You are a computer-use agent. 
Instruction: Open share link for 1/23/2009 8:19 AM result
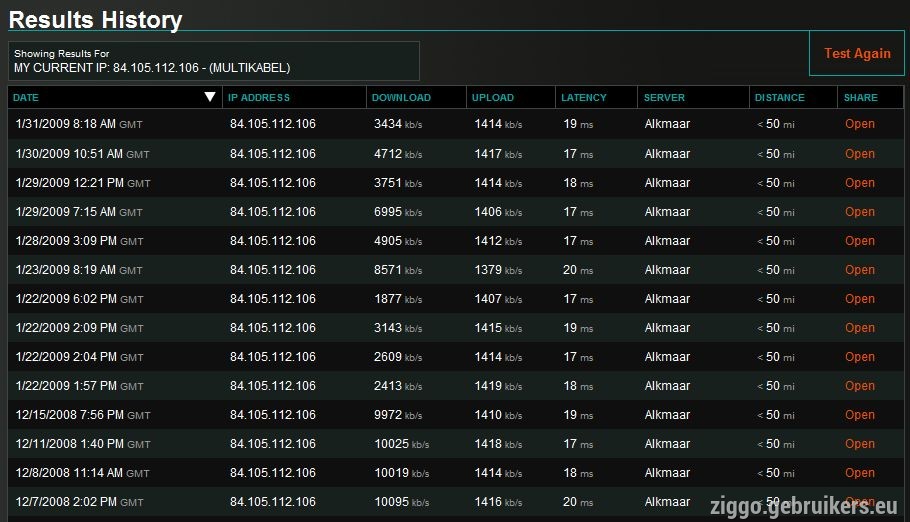(x=860, y=270)
